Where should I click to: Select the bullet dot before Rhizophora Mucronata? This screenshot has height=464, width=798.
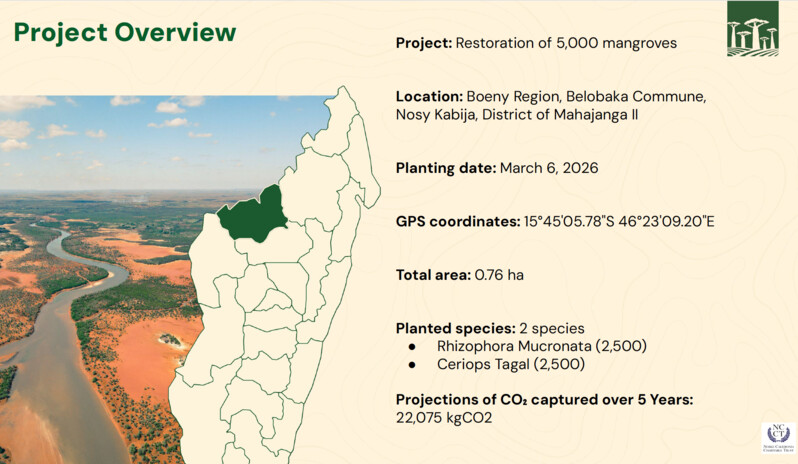412,346
